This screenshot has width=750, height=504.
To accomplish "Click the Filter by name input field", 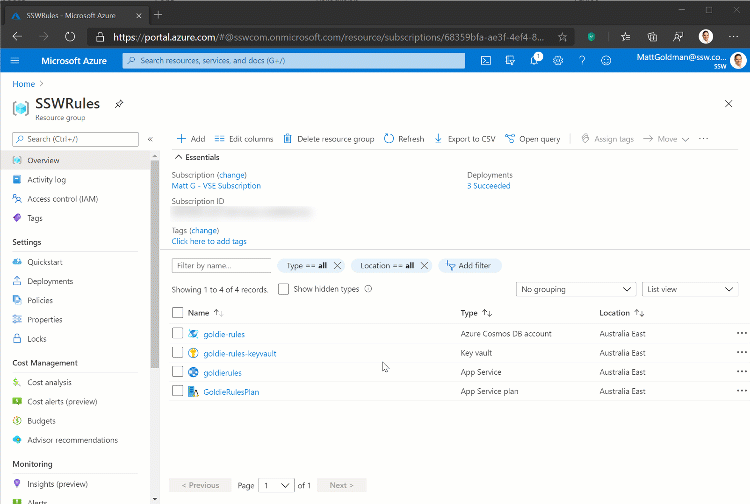I will (x=221, y=265).
